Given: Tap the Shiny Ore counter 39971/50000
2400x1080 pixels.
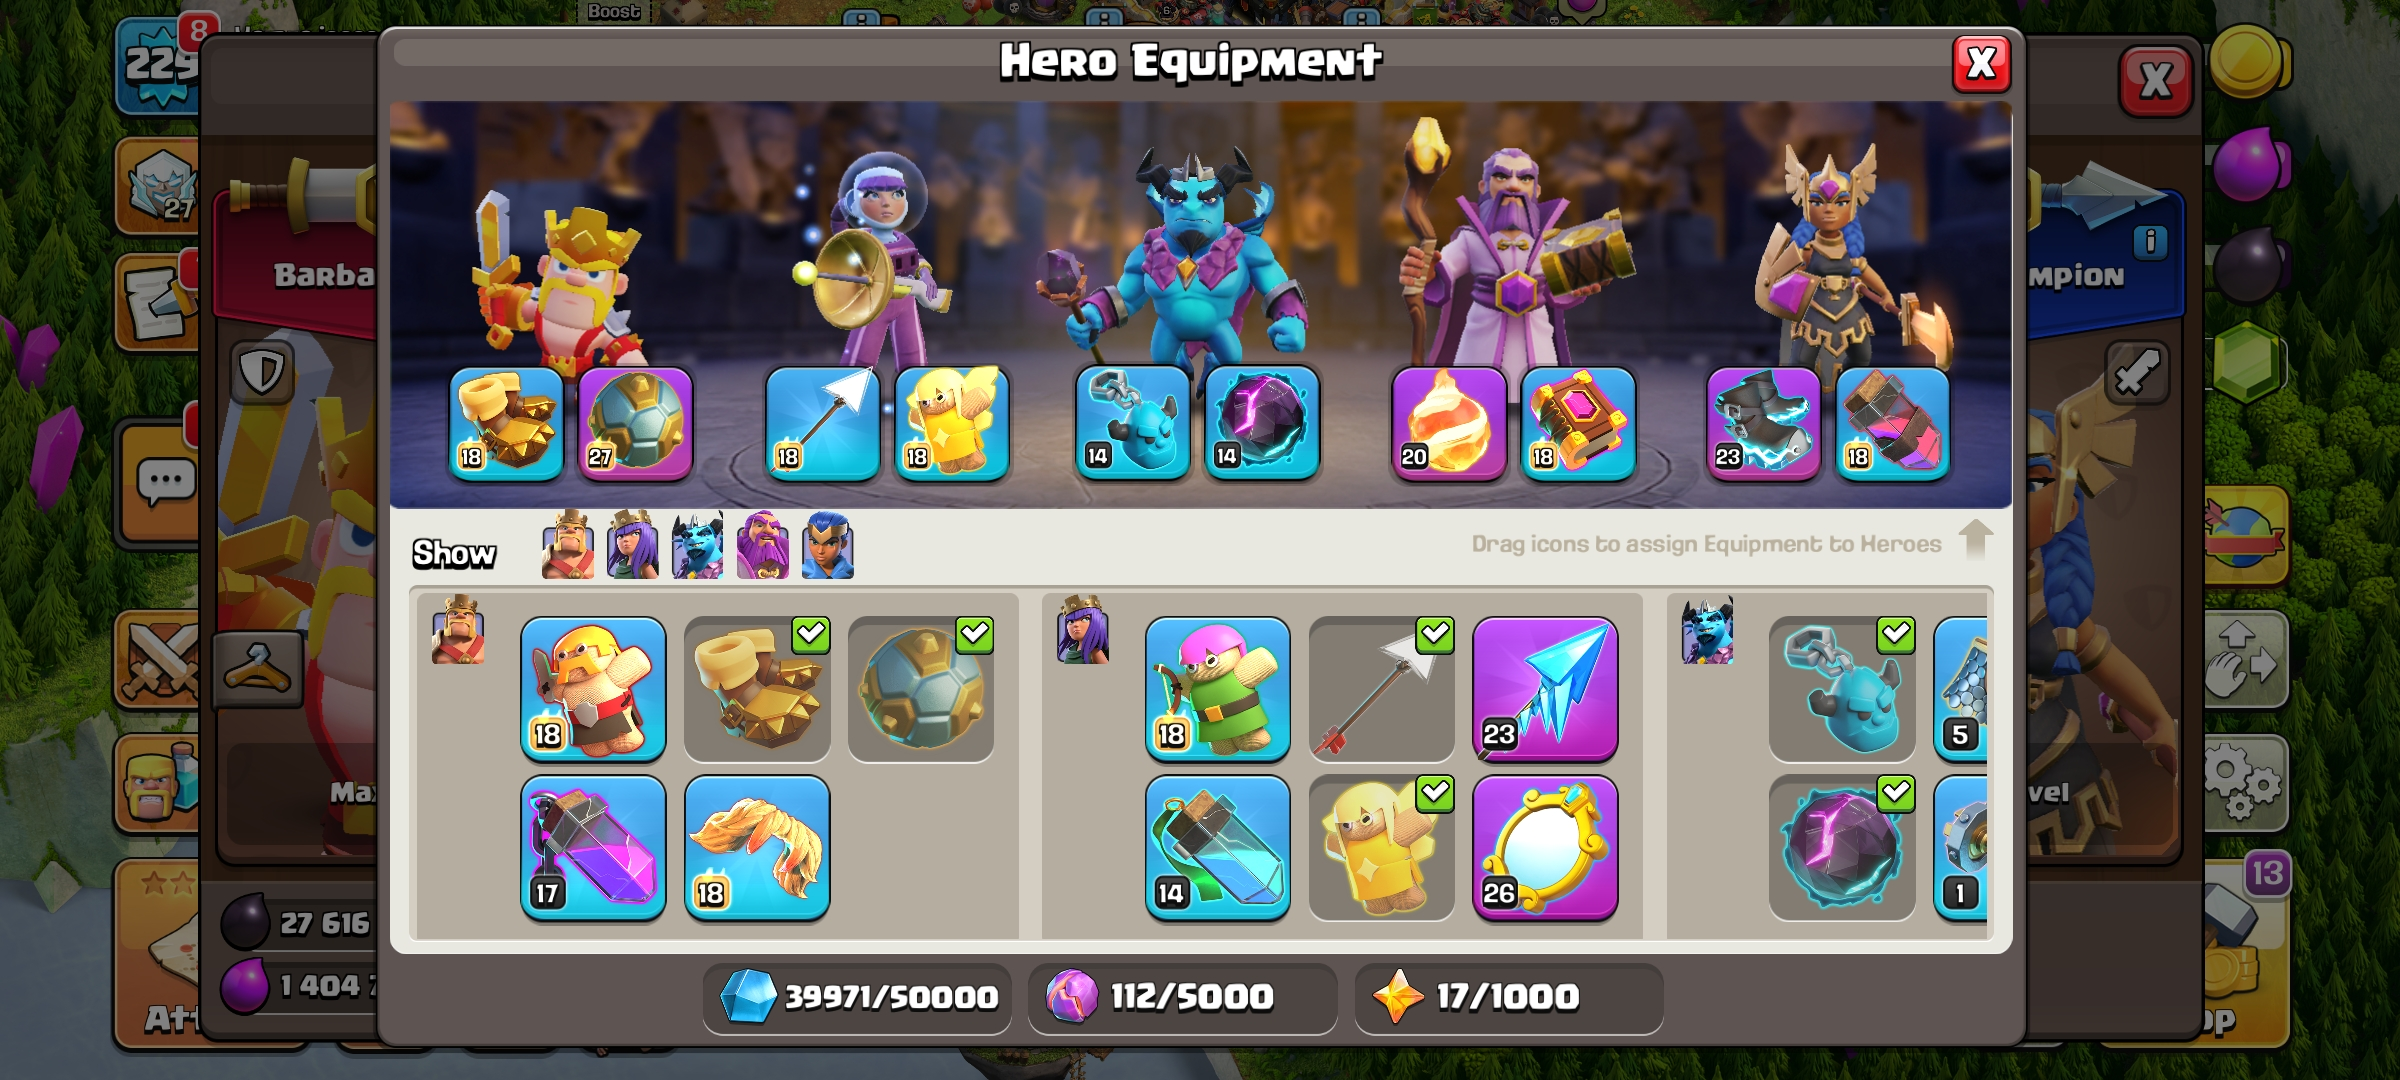Looking at the screenshot, I should (857, 996).
